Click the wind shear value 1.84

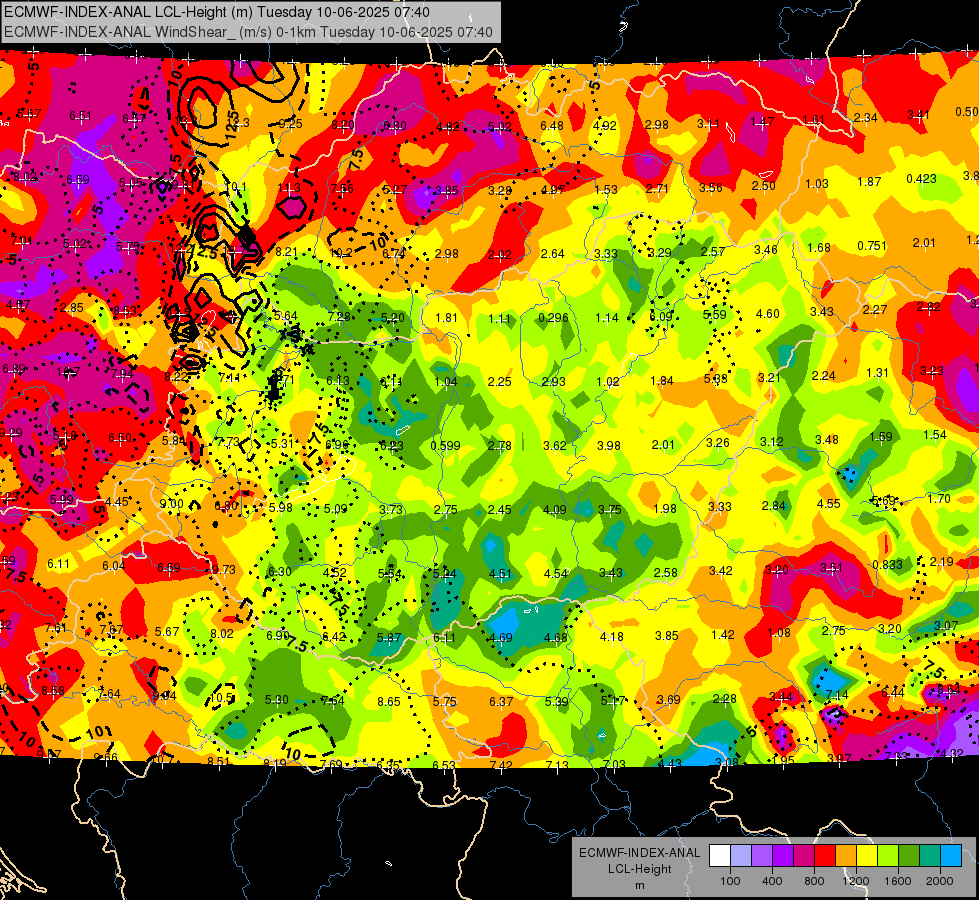click(661, 381)
